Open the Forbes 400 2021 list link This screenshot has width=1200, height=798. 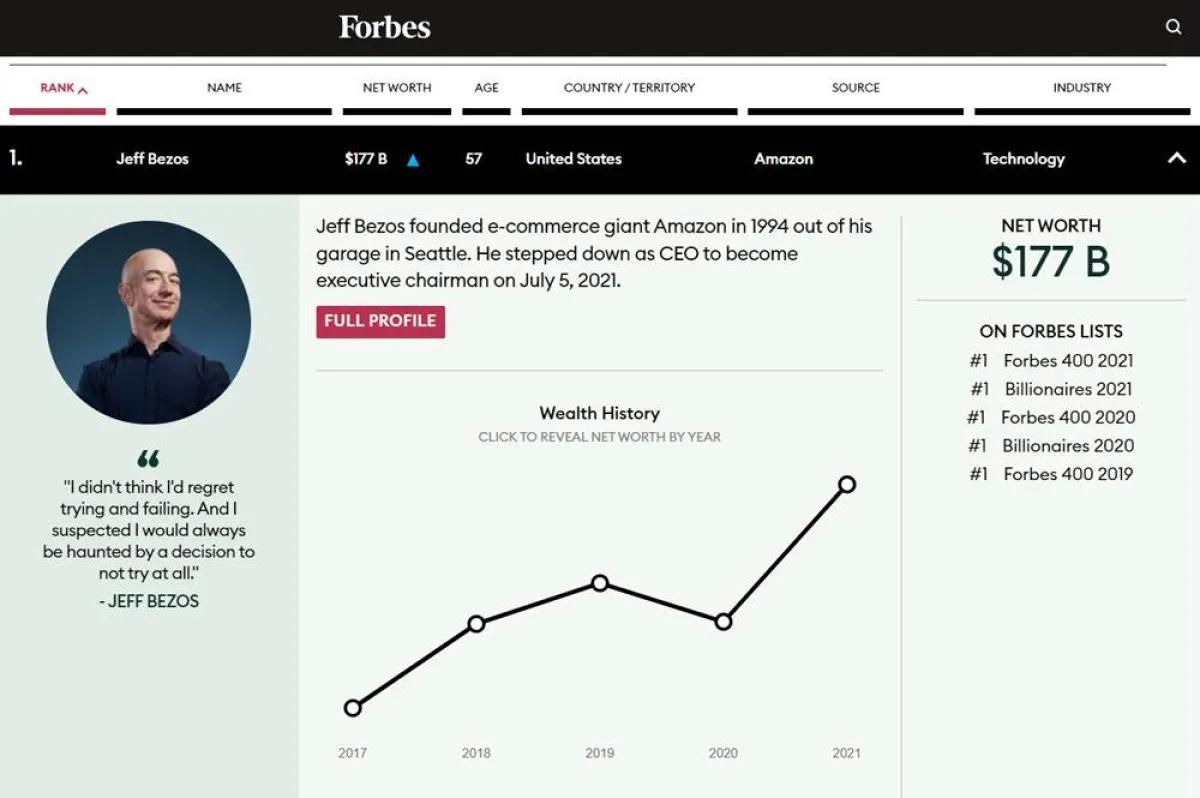click(x=1068, y=361)
